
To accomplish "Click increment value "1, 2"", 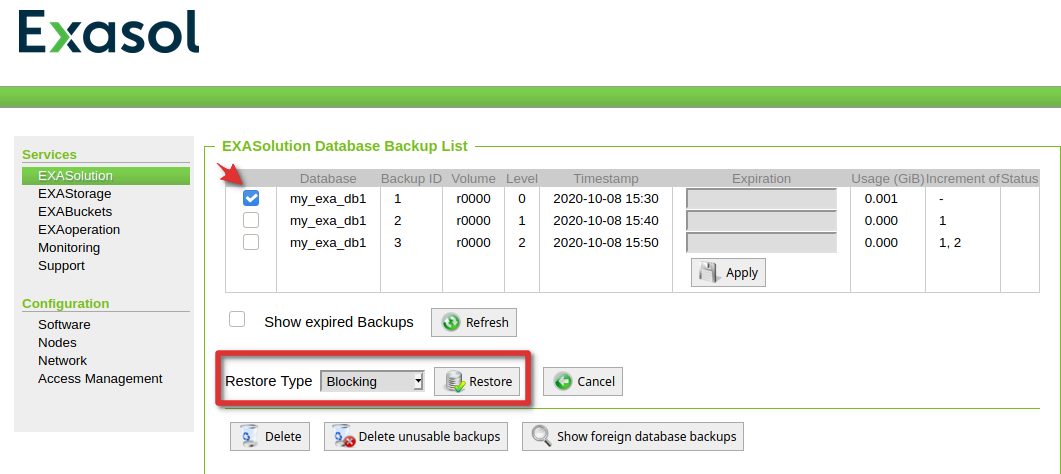I will click(949, 242).
